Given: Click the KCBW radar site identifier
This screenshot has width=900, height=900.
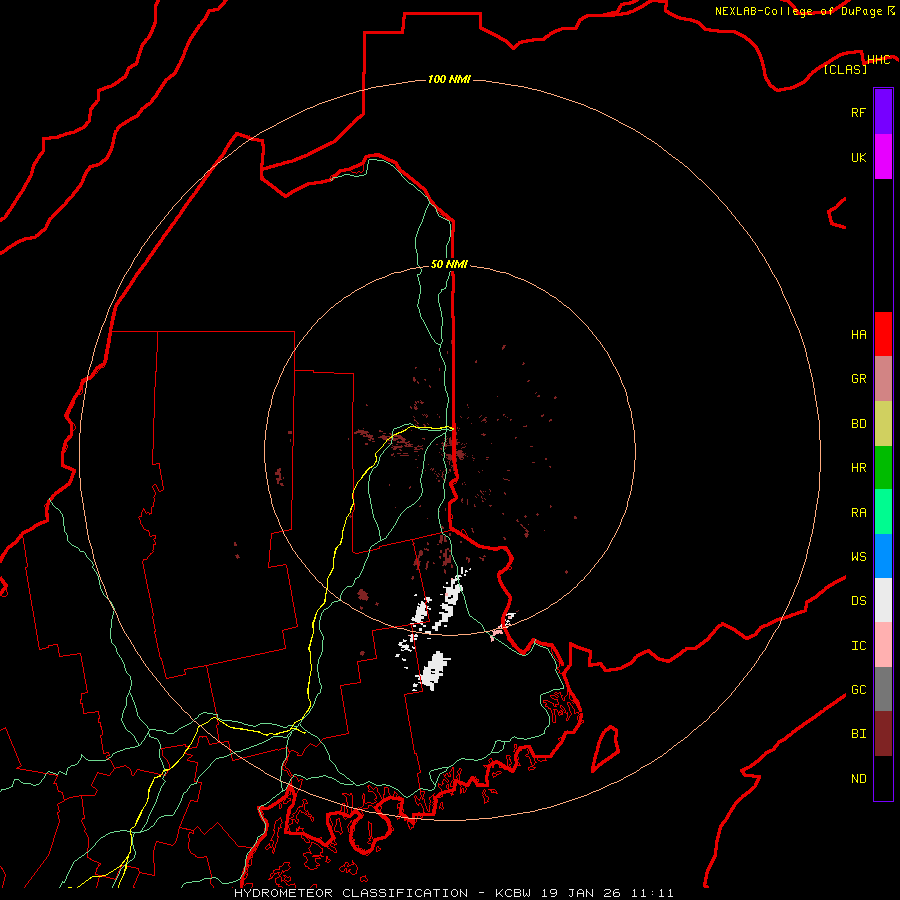Looking at the screenshot, I should pos(513,893).
